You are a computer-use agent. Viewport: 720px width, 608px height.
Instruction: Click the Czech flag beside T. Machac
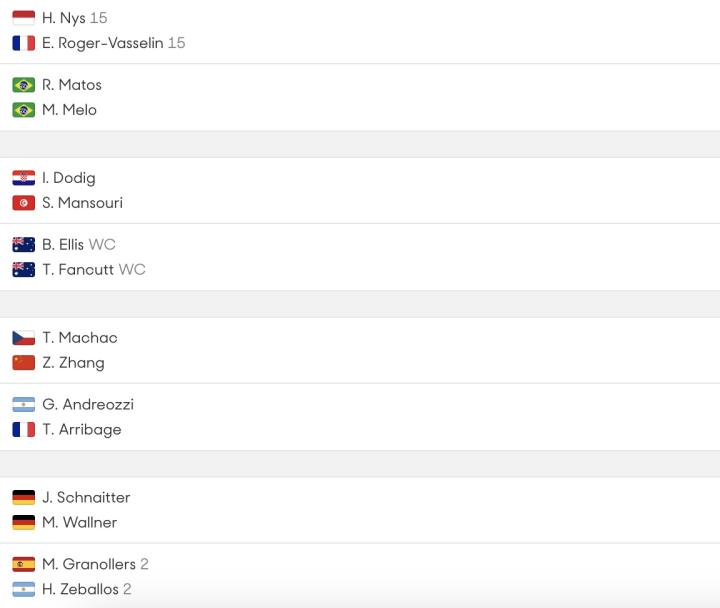[x=23, y=338]
